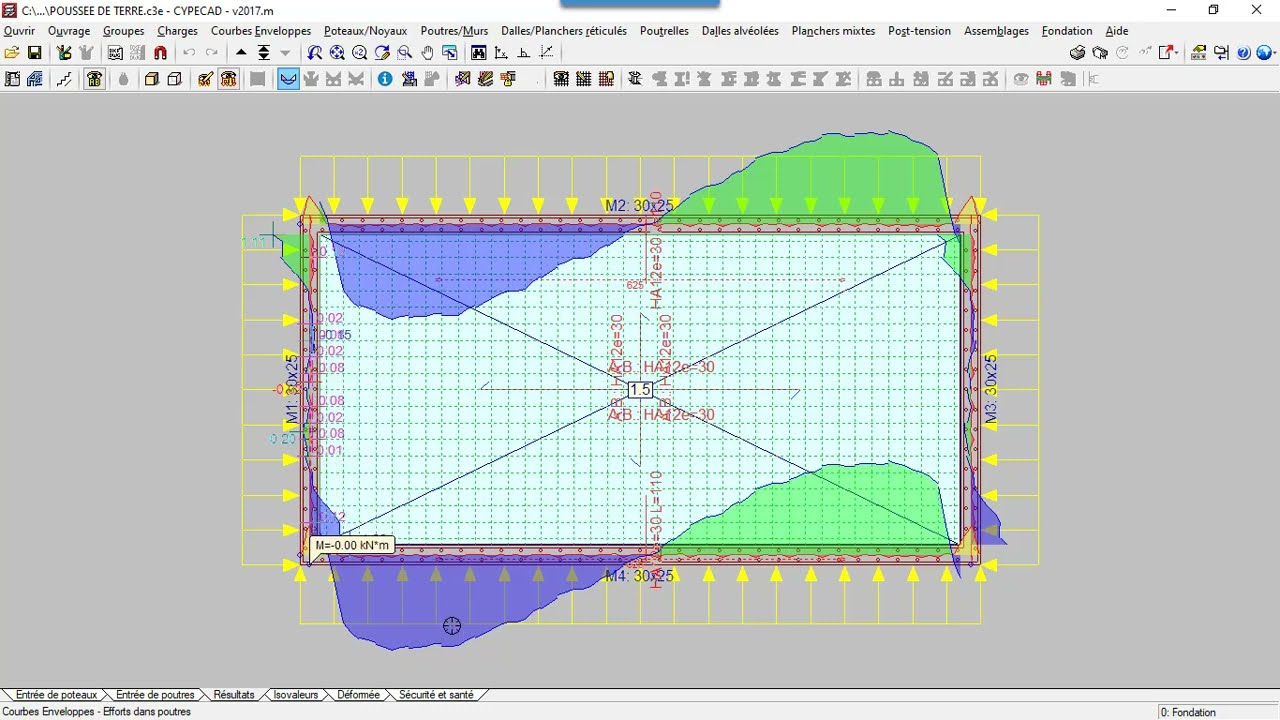The image size is (1280, 720).
Task: Click the redraw view icon
Action: pos(382,53)
